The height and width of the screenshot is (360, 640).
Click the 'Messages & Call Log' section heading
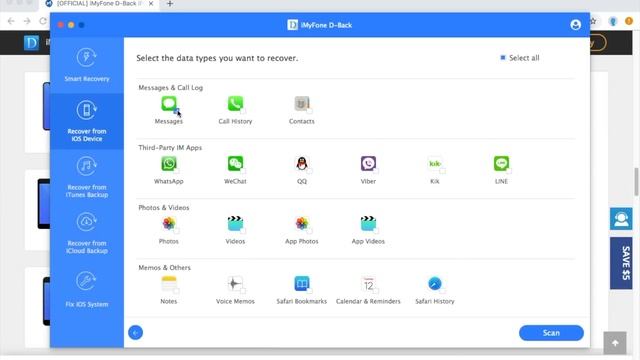point(171,87)
